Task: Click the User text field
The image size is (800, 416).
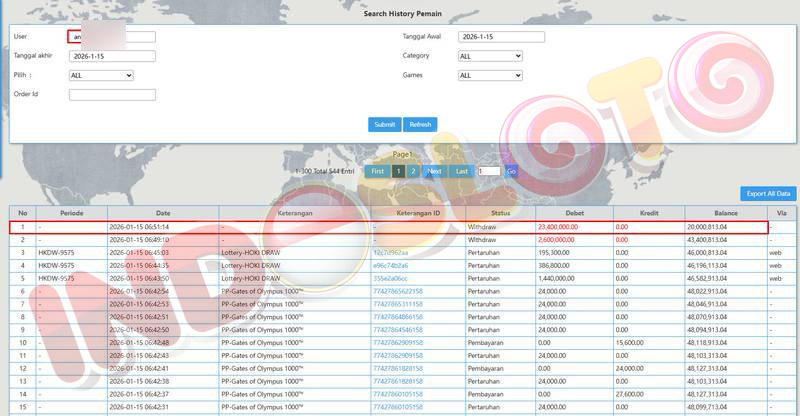Action: [x=112, y=37]
